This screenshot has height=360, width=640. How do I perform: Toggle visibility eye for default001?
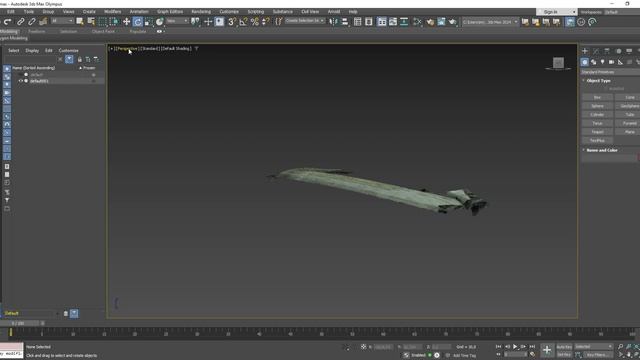(x=20, y=81)
